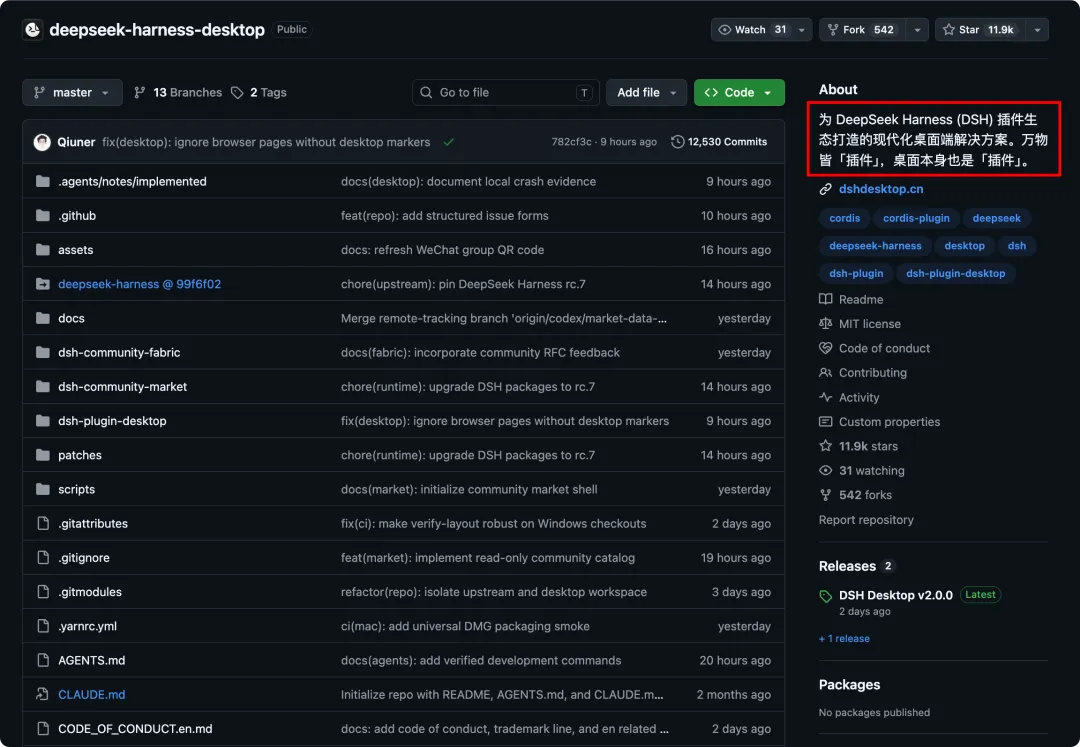Viewport: 1080px width, 747px height.
Task: Click Qiuner's commit author avatar
Action: 42,142
